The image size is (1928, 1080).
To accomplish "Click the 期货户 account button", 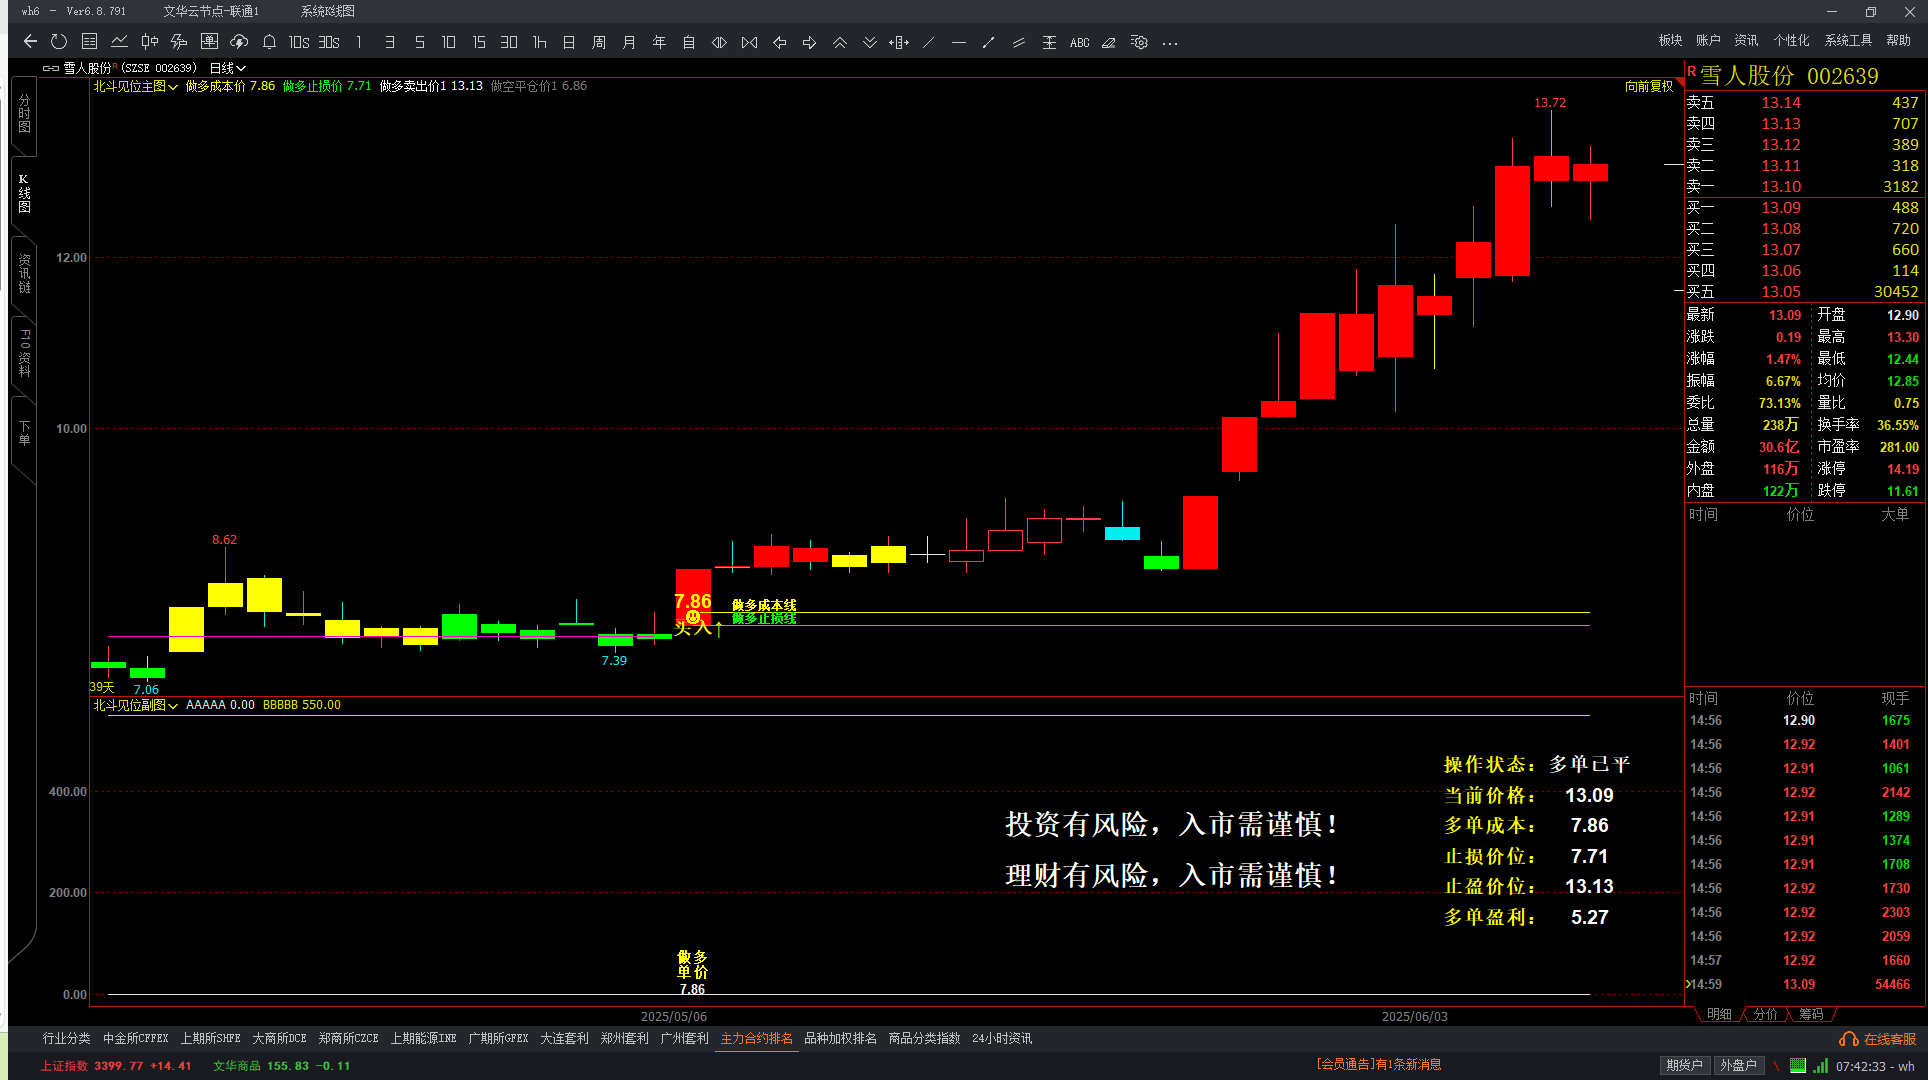I will pos(1684,1066).
